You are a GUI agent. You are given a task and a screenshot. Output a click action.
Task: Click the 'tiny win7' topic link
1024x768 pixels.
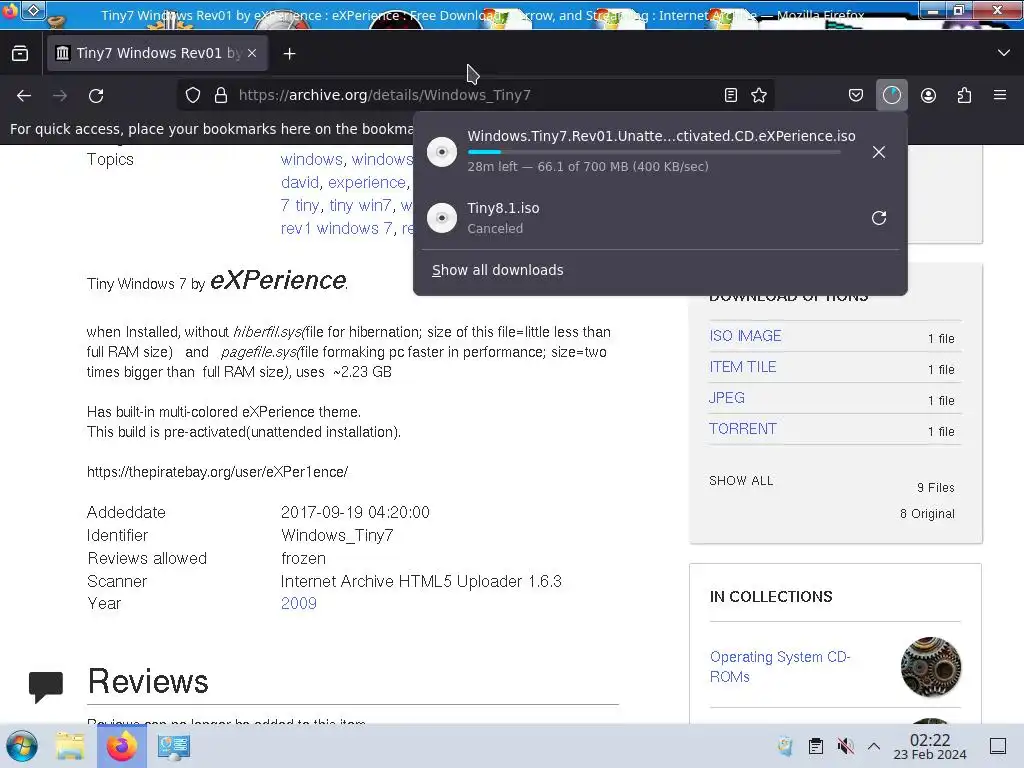(x=360, y=206)
